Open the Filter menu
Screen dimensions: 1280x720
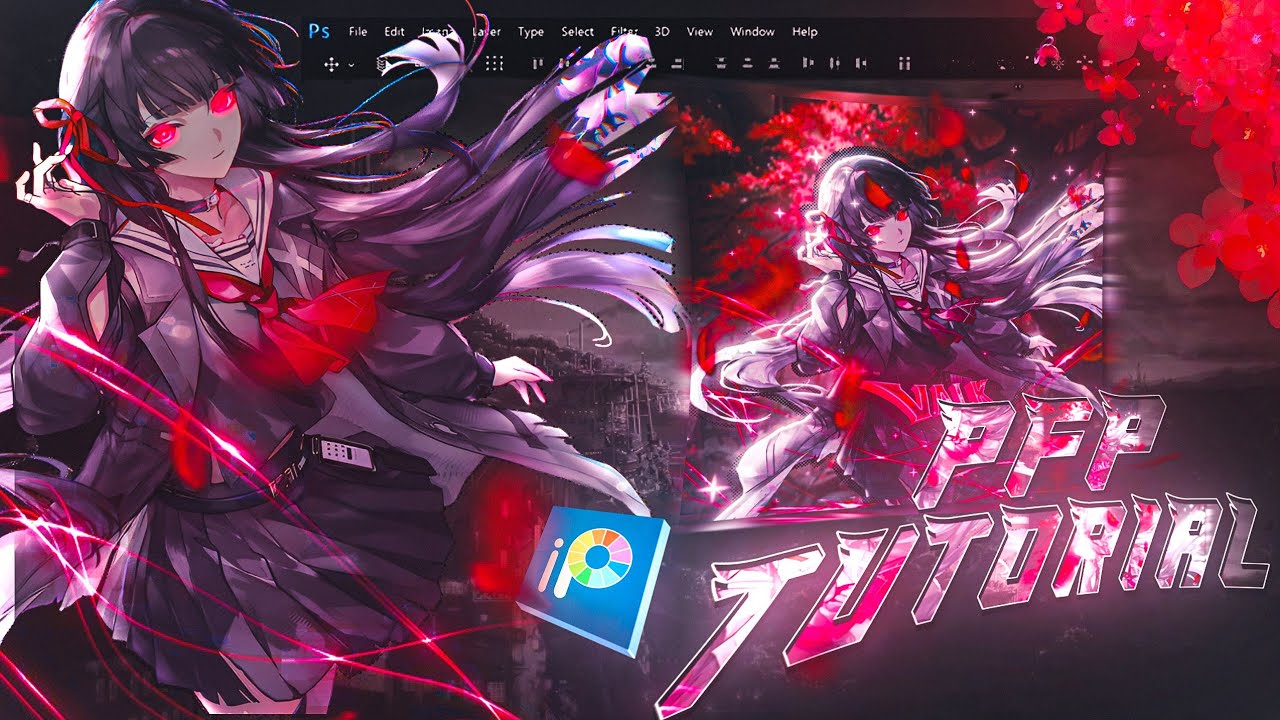tap(625, 32)
